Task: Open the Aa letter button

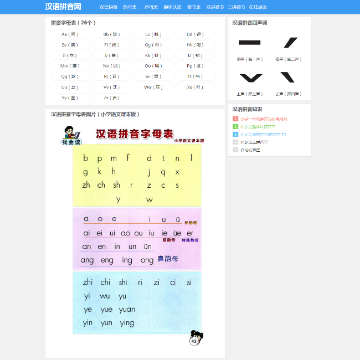Action: [70, 34]
